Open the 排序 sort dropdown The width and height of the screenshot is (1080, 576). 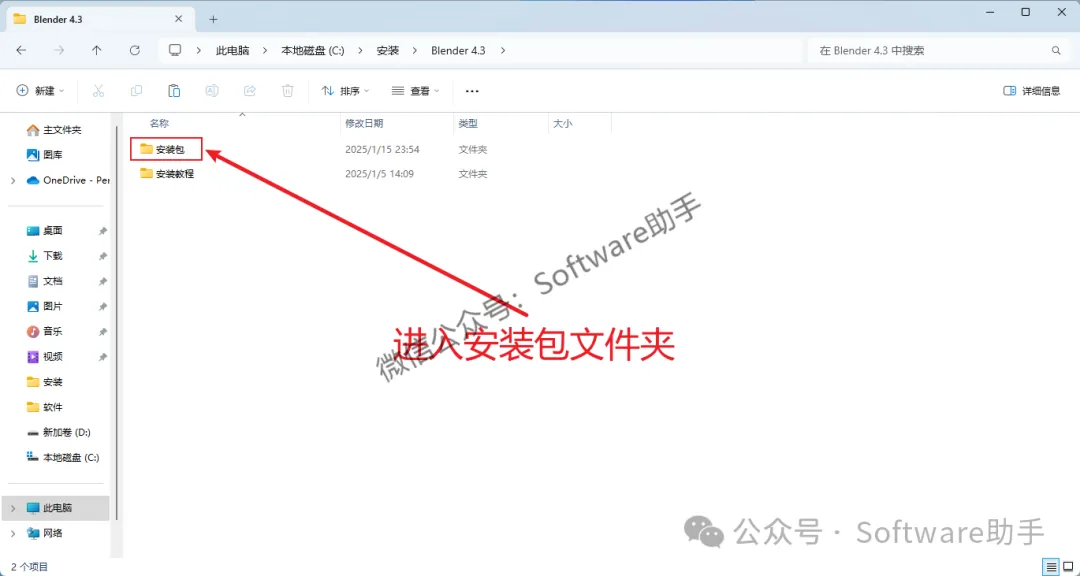click(346, 91)
